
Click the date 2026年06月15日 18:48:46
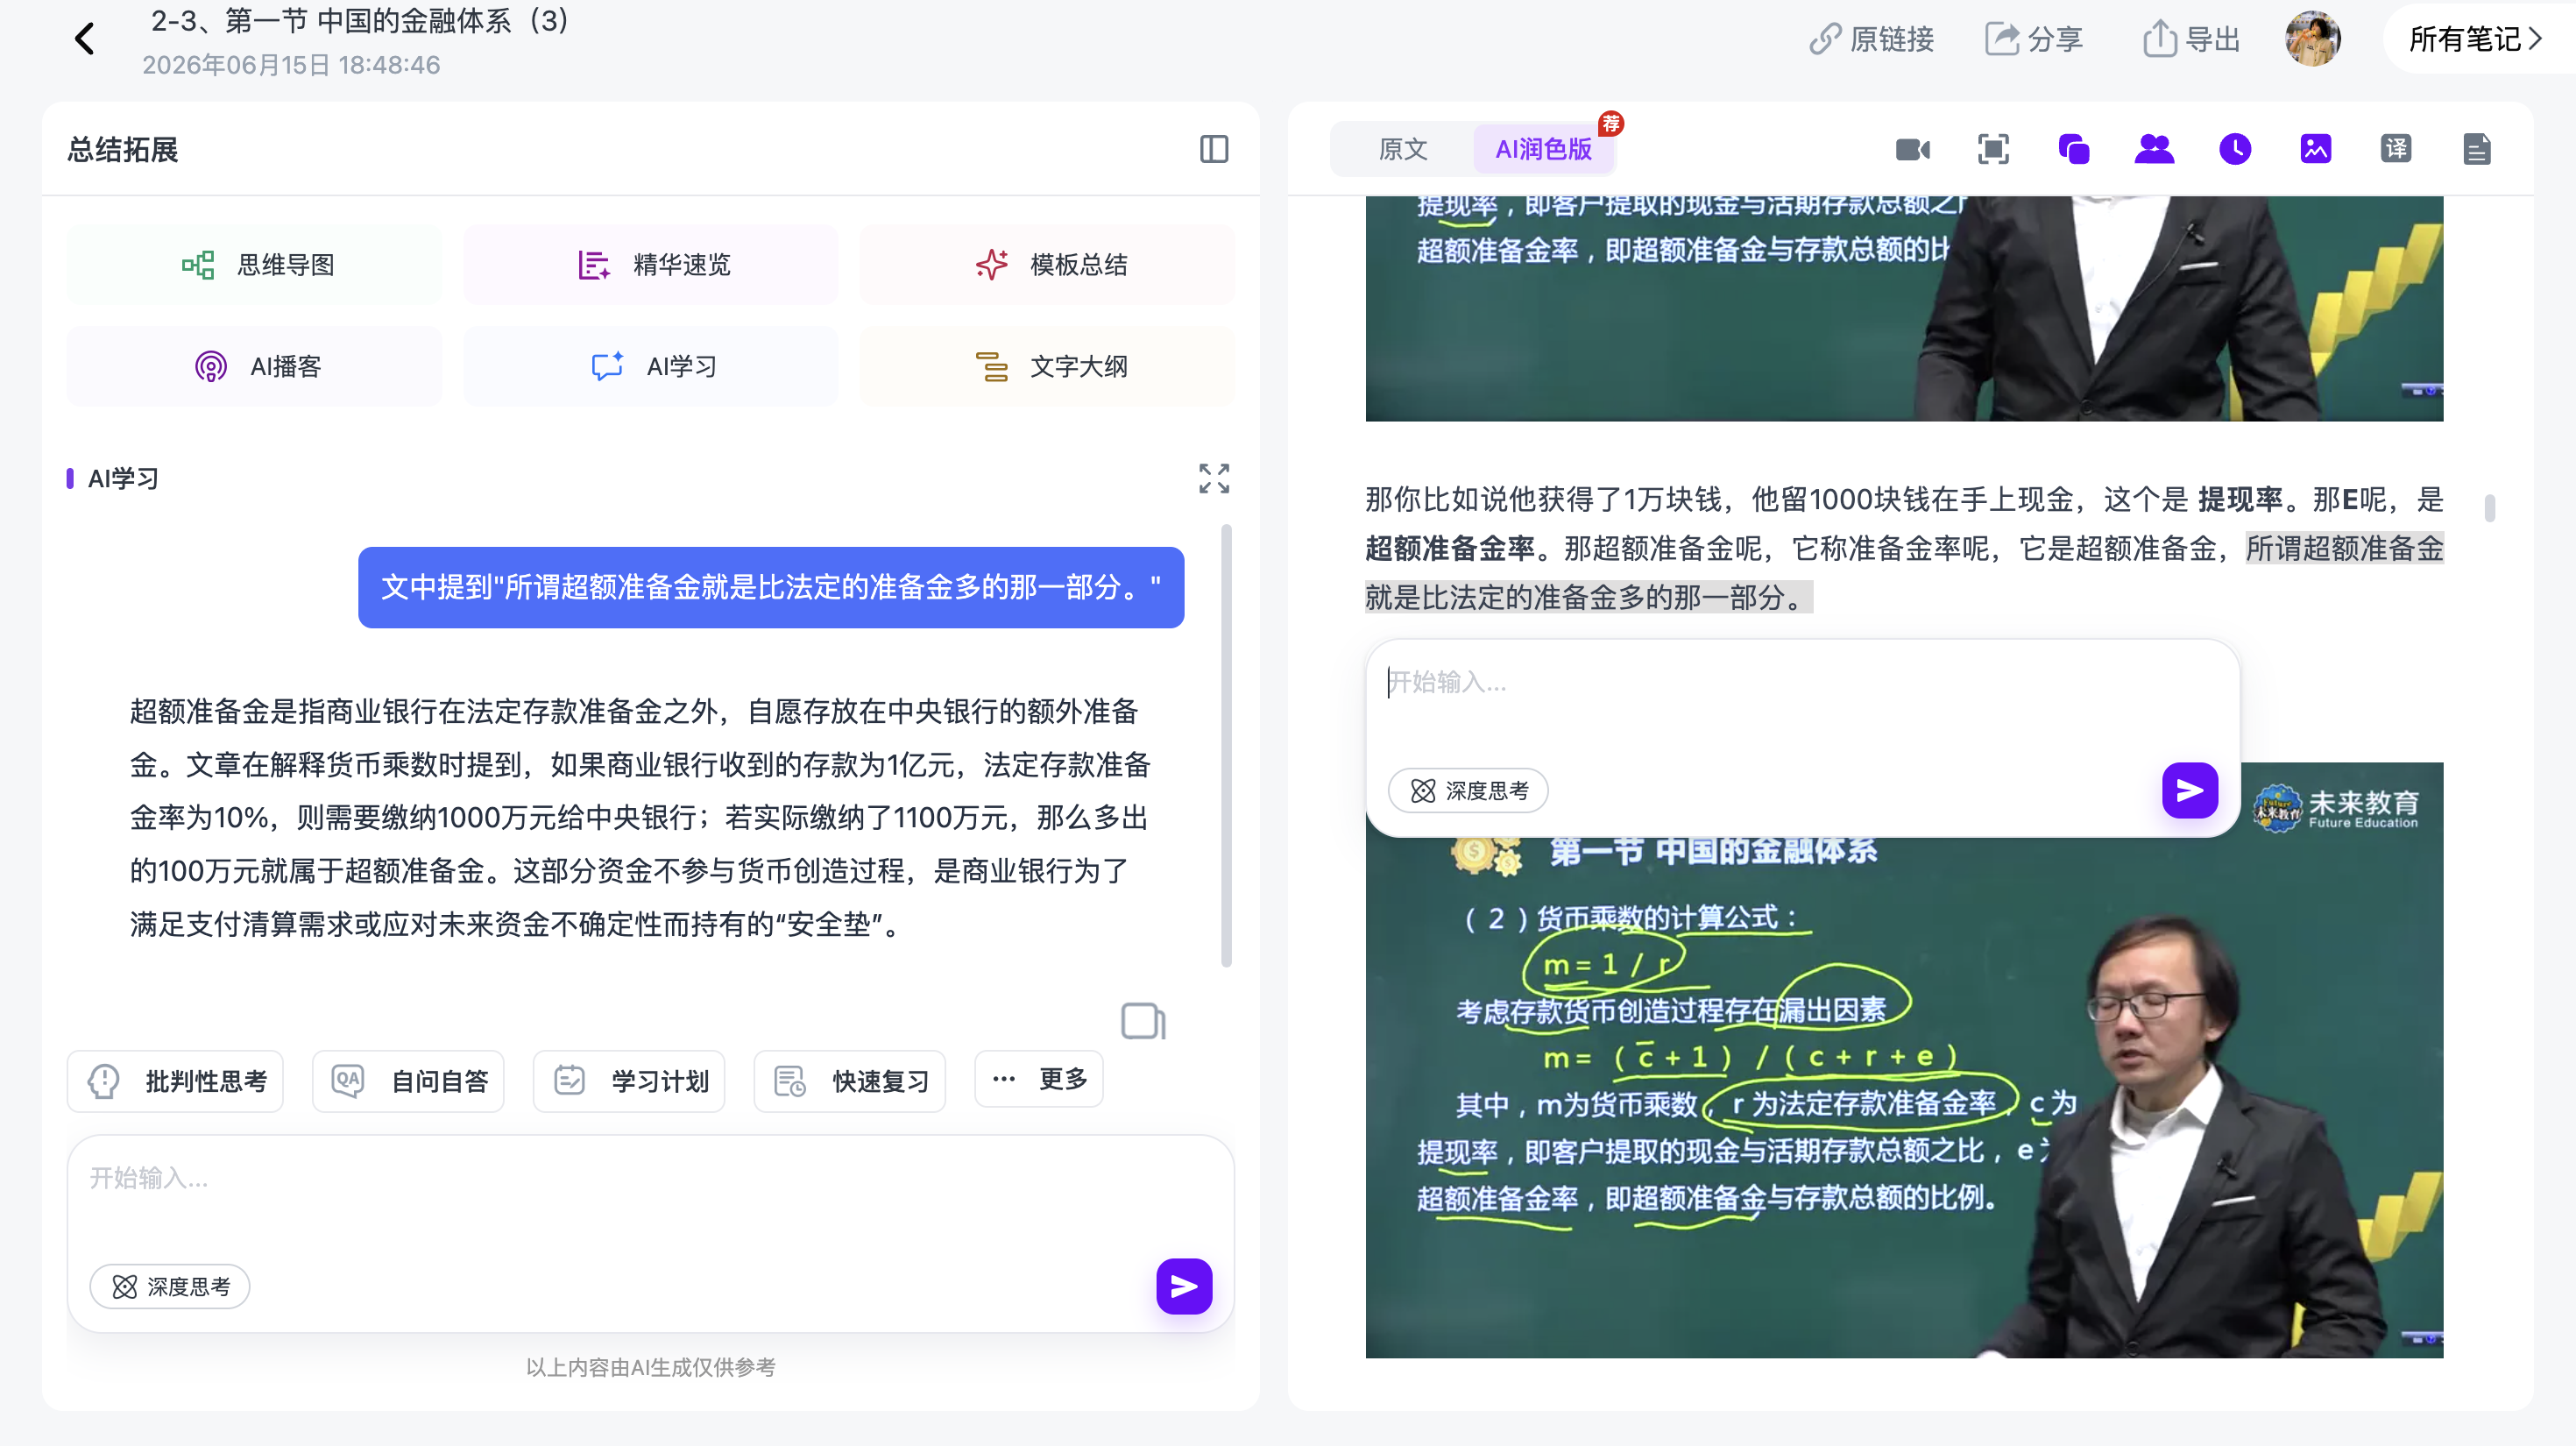[x=291, y=65]
